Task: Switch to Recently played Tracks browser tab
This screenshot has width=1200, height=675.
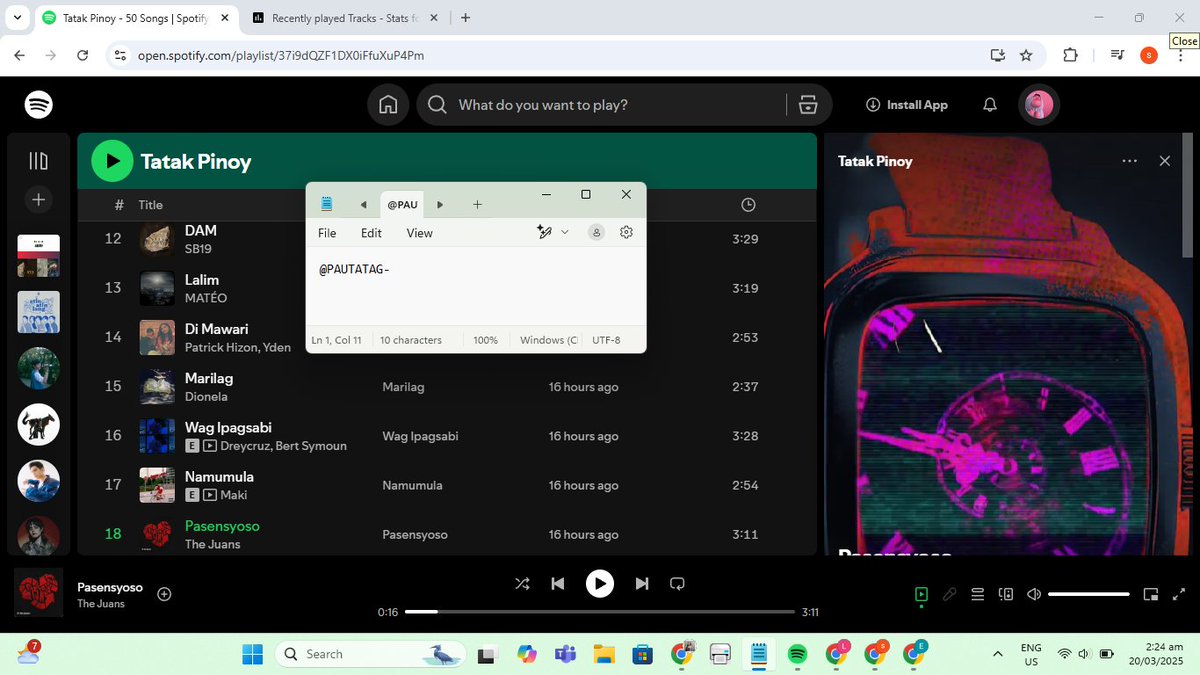Action: click(346, 18)
